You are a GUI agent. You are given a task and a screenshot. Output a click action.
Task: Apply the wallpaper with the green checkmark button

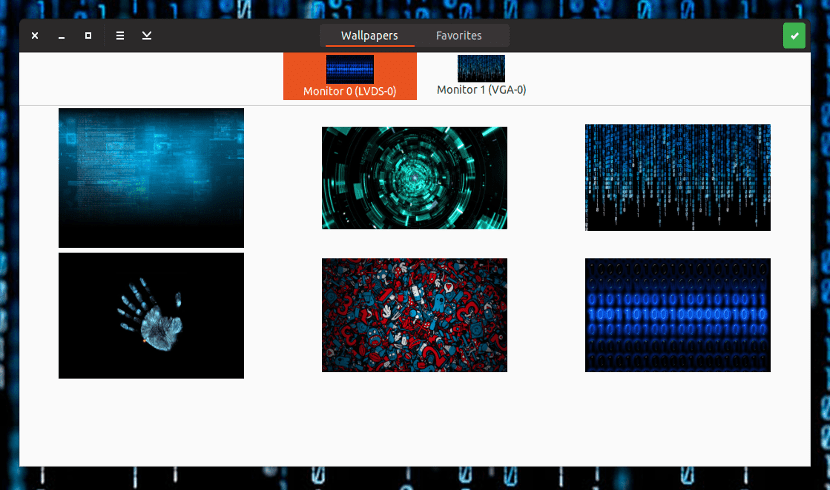click(x=794, y=36)
